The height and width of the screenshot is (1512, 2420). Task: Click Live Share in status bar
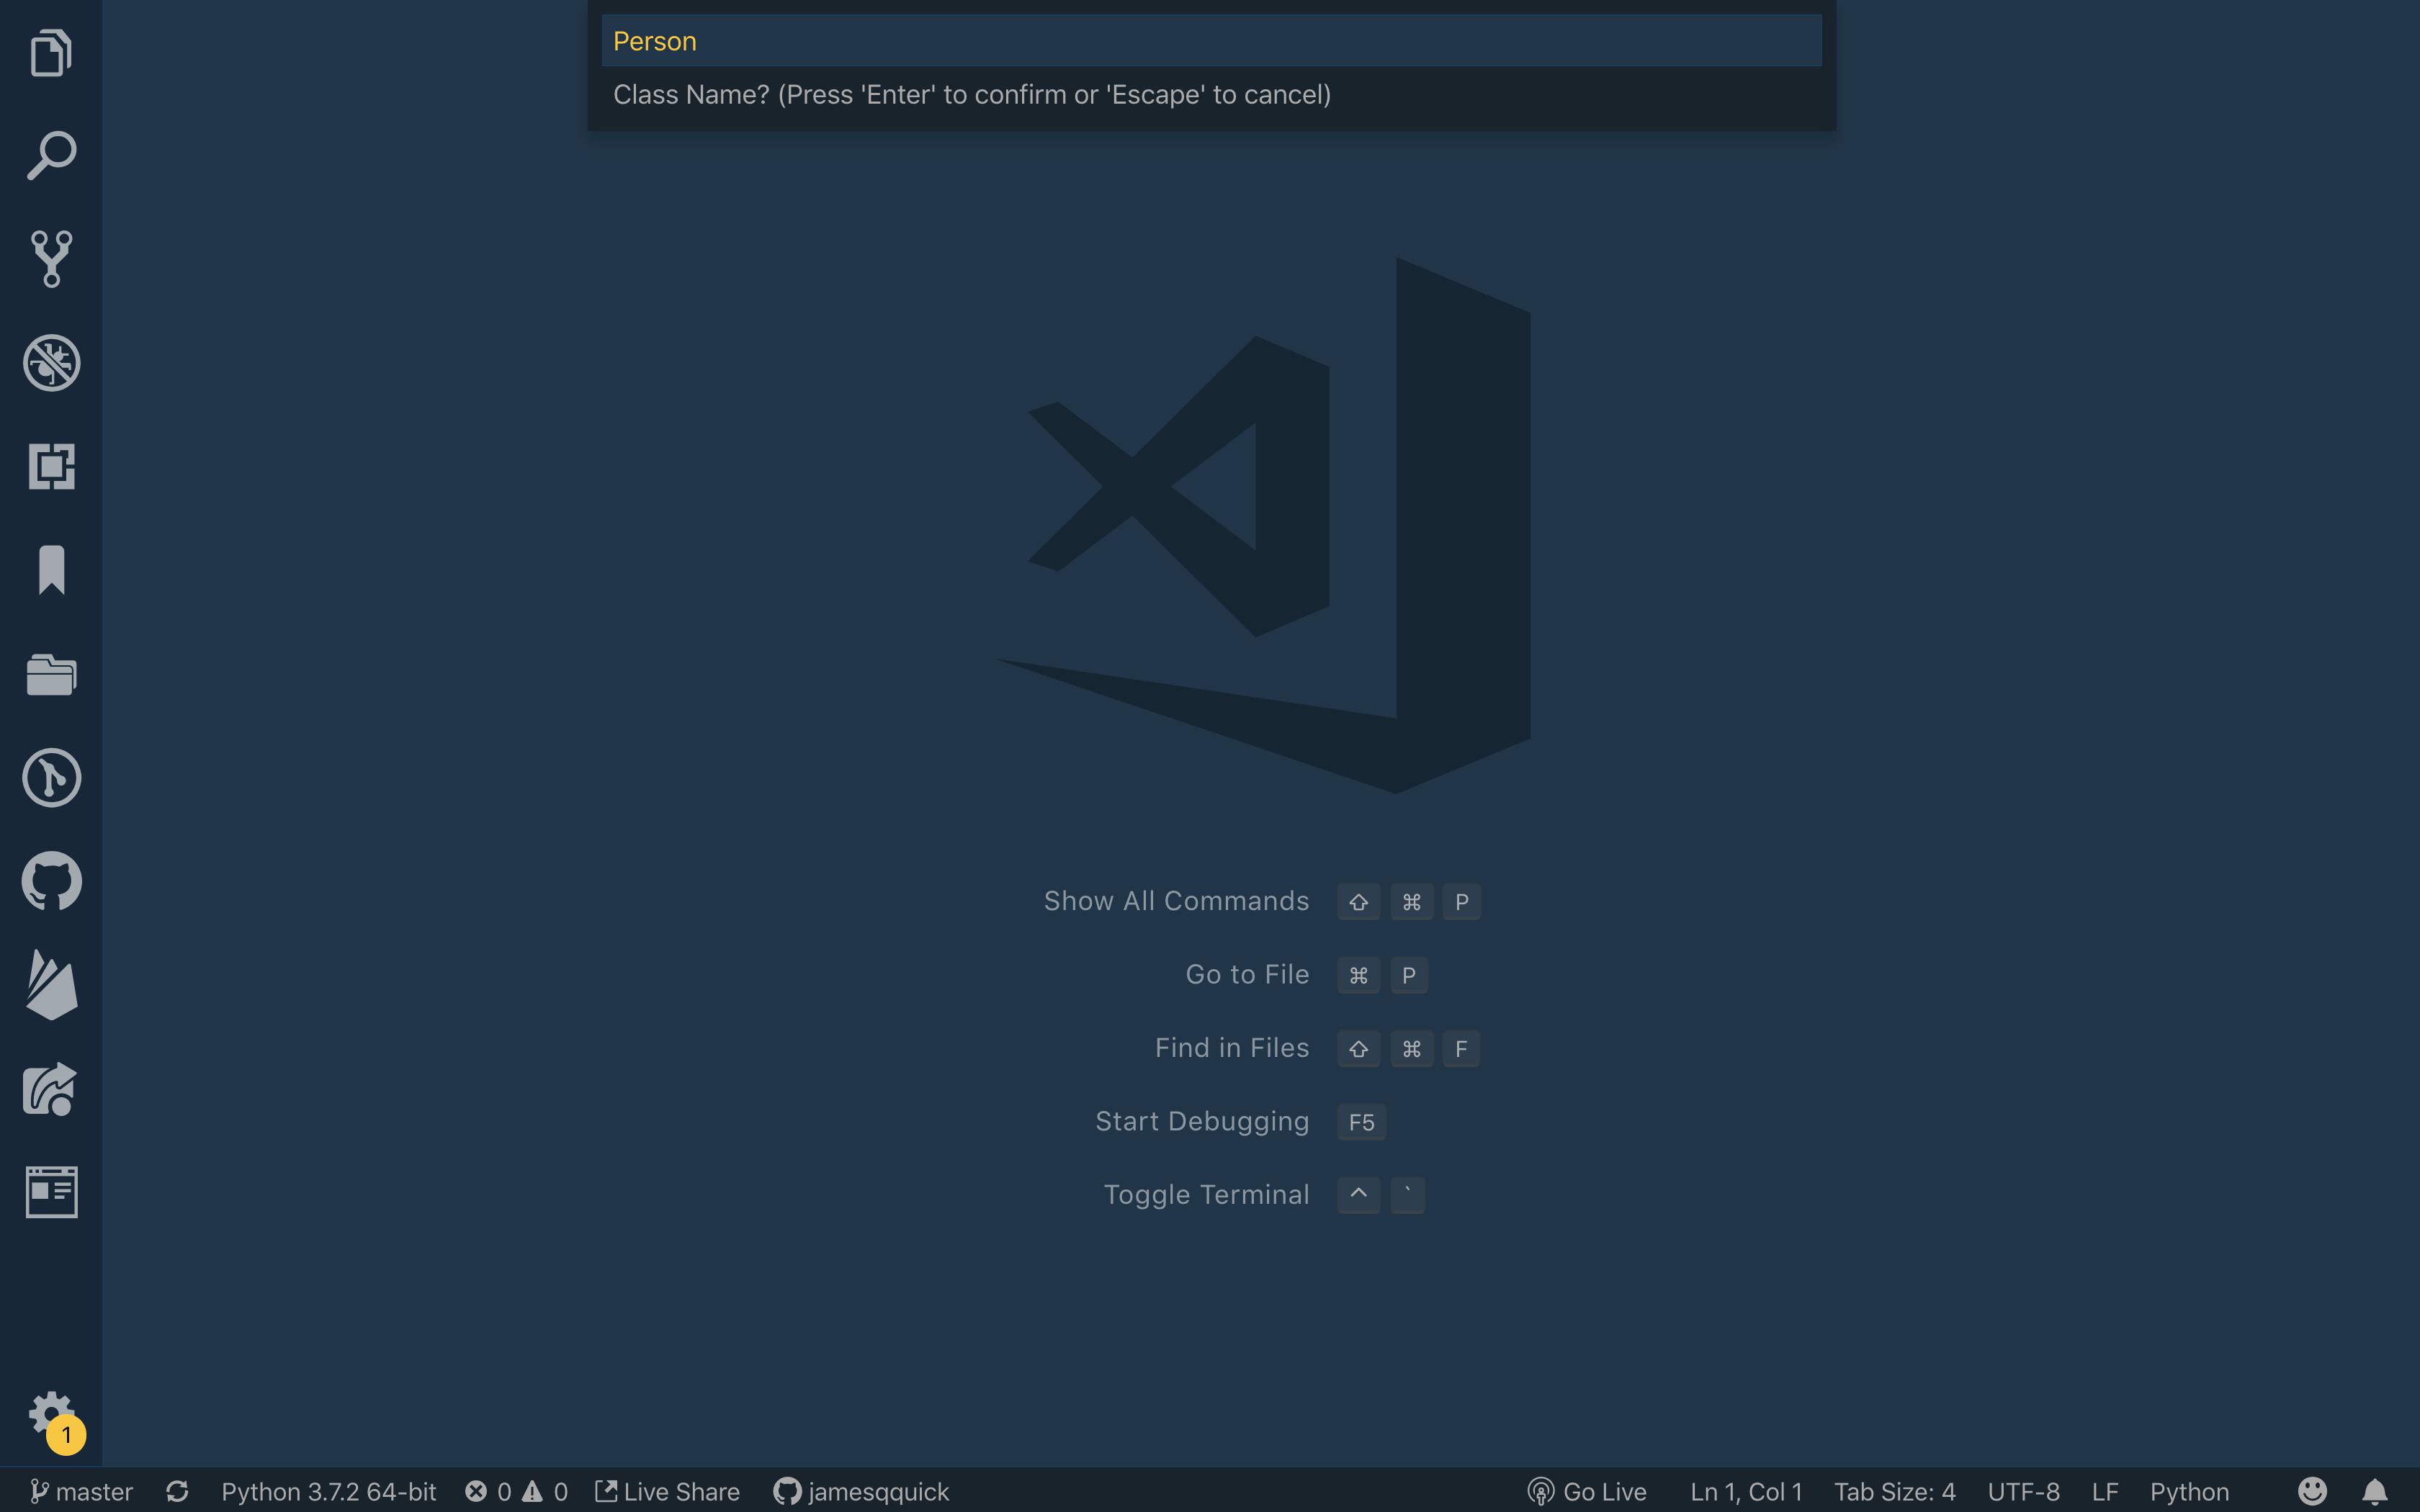tap(668, 1491)
